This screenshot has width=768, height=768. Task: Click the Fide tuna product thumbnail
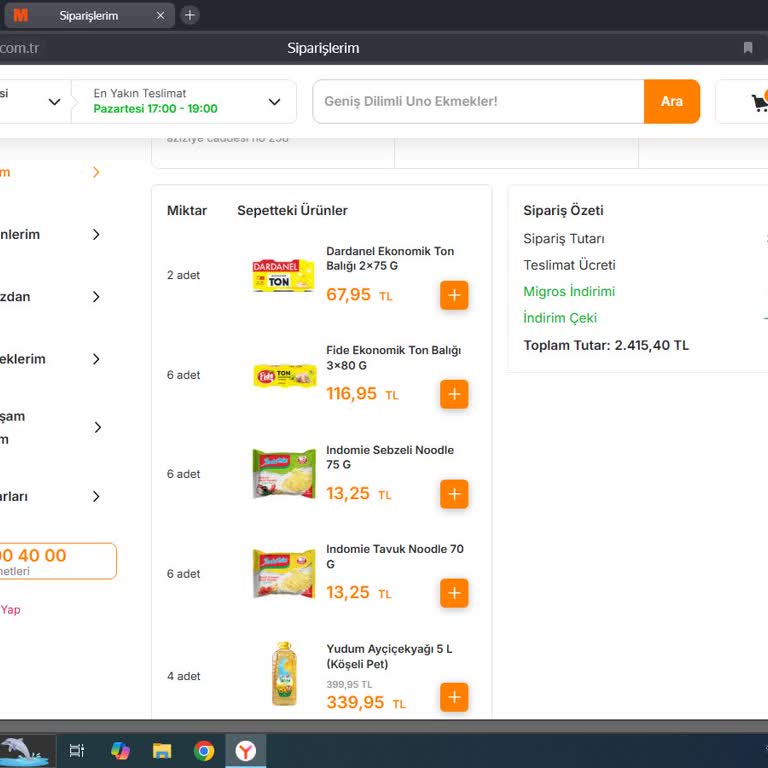point(285,376)
